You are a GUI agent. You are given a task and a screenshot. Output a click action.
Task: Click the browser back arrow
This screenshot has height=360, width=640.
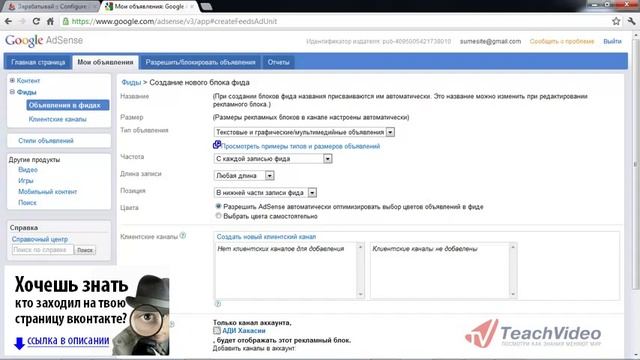point(9,21)
